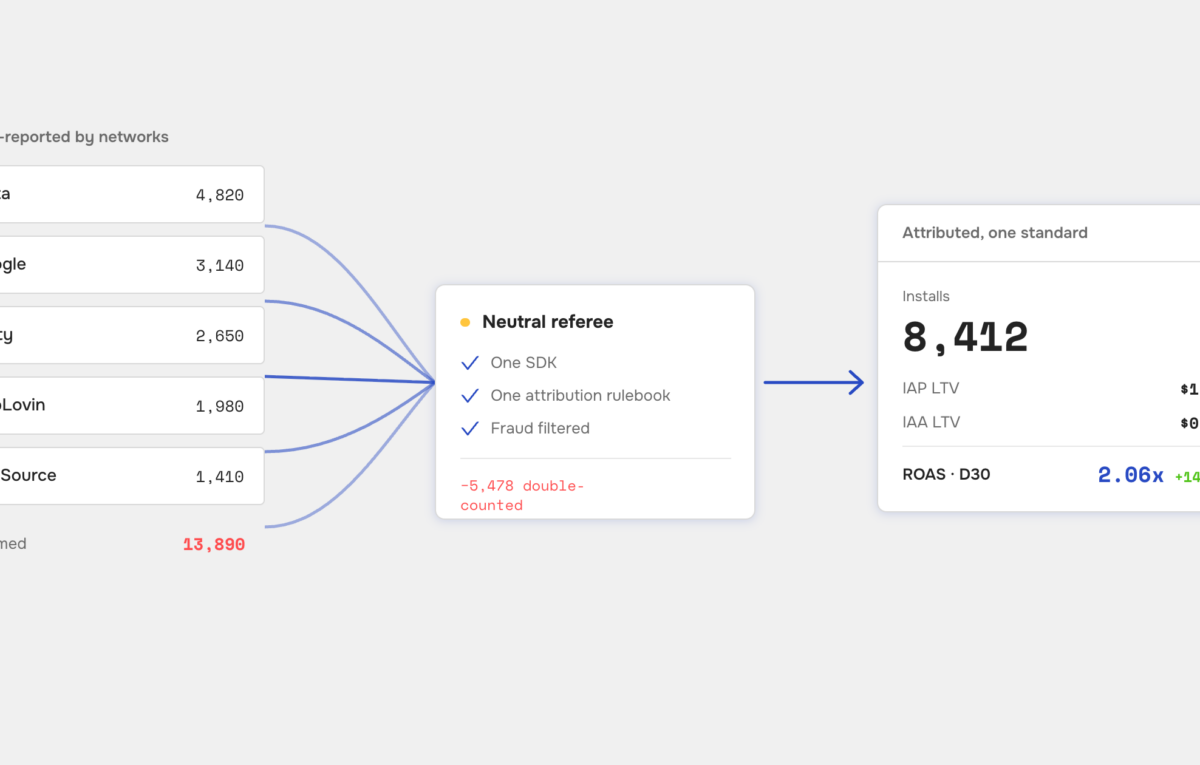Select the network card showing 2,650
The height and width of the screenshot is (765, 1200).
coord(132,335)
